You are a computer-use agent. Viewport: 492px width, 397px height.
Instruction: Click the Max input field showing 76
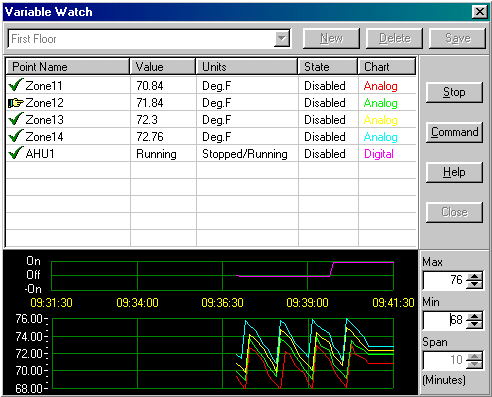pos(445,280)
